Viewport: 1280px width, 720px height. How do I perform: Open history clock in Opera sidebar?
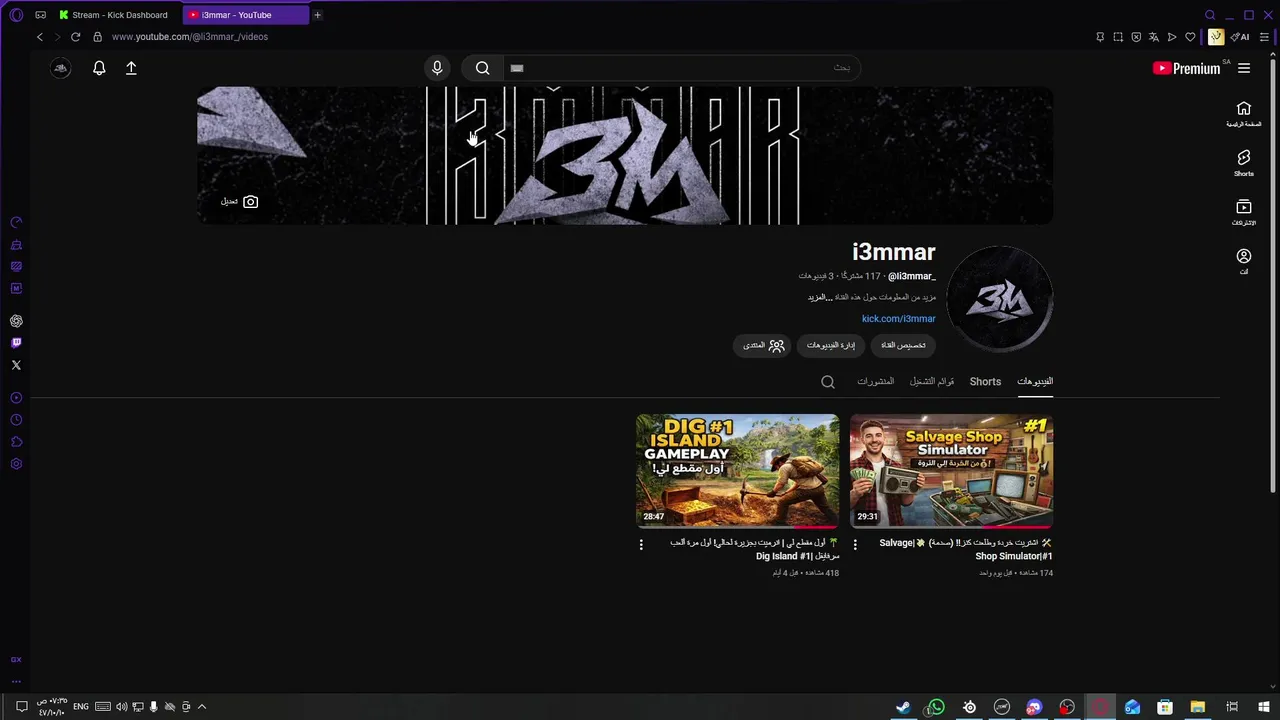pos(16,420)
